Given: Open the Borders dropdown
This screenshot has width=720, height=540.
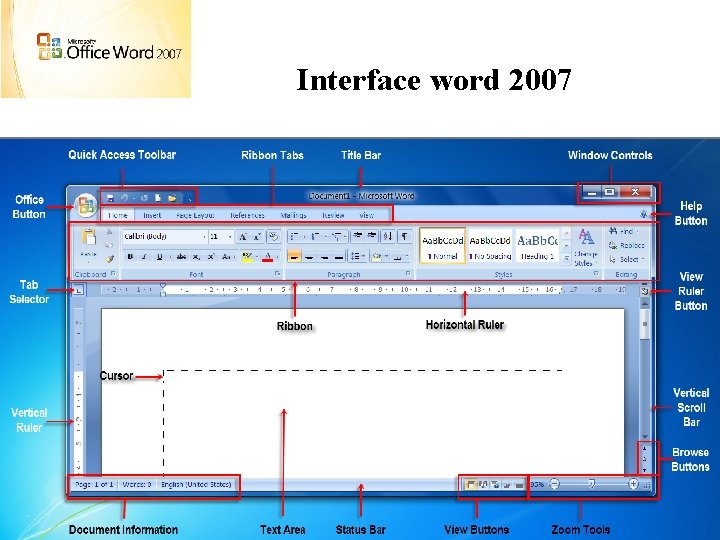Looking at the screenshot, I should coord(400,257).
